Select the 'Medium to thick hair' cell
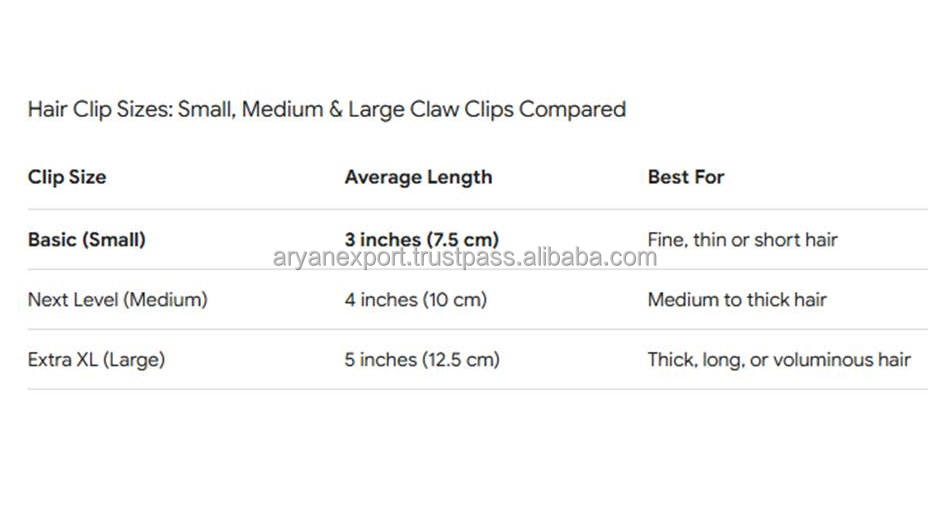Screen dimensions: 928x516 point(737,299)
